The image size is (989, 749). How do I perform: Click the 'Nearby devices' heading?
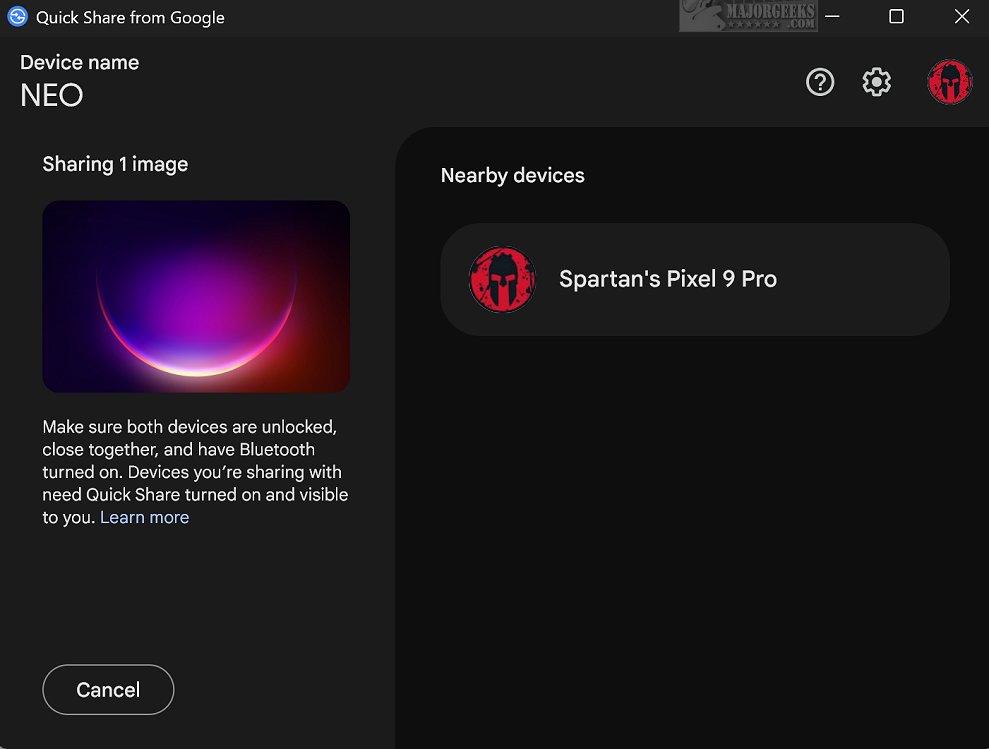tap(513, 175)
